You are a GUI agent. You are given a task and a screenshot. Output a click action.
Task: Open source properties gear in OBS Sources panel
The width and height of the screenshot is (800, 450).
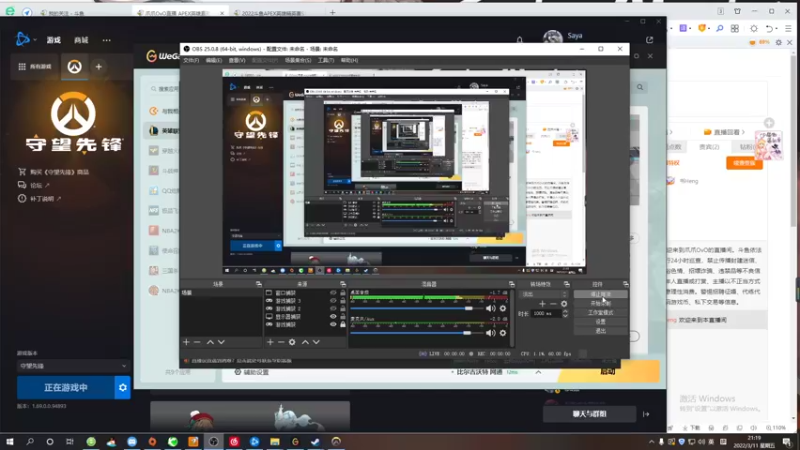pos(292,342)
